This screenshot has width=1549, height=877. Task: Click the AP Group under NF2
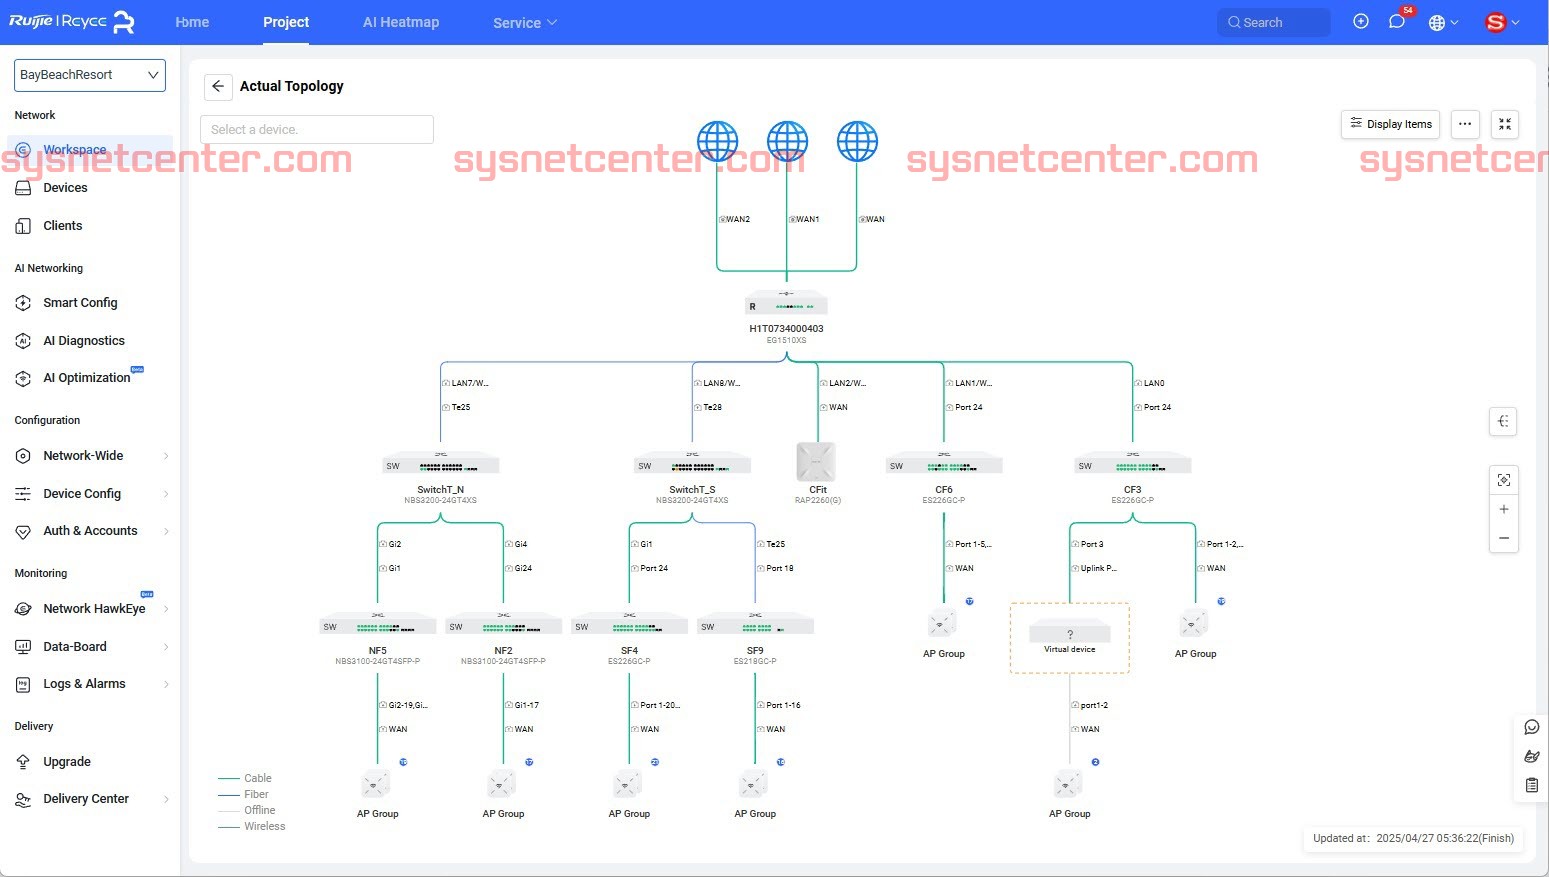502,784
